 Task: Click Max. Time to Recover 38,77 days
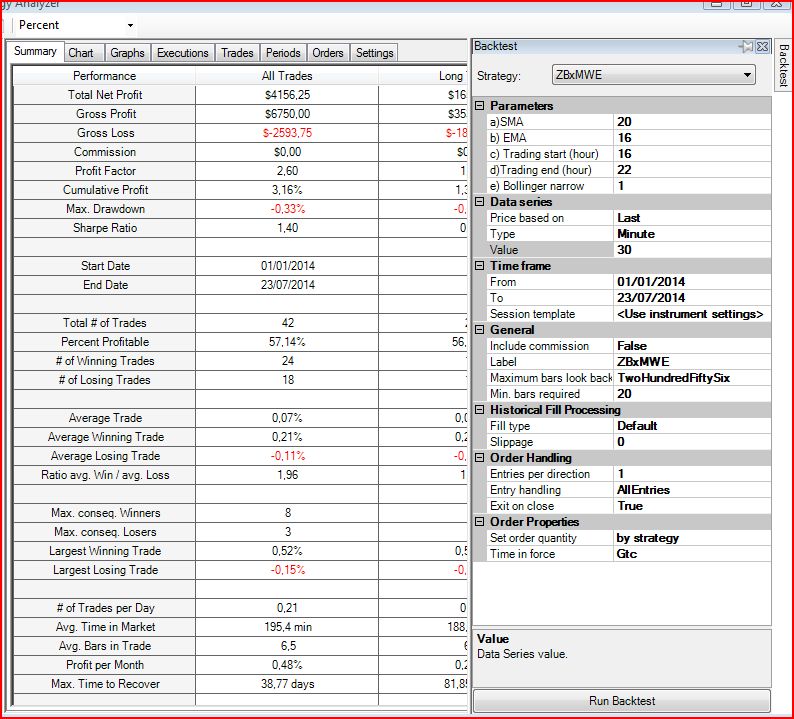coord(288,684)
